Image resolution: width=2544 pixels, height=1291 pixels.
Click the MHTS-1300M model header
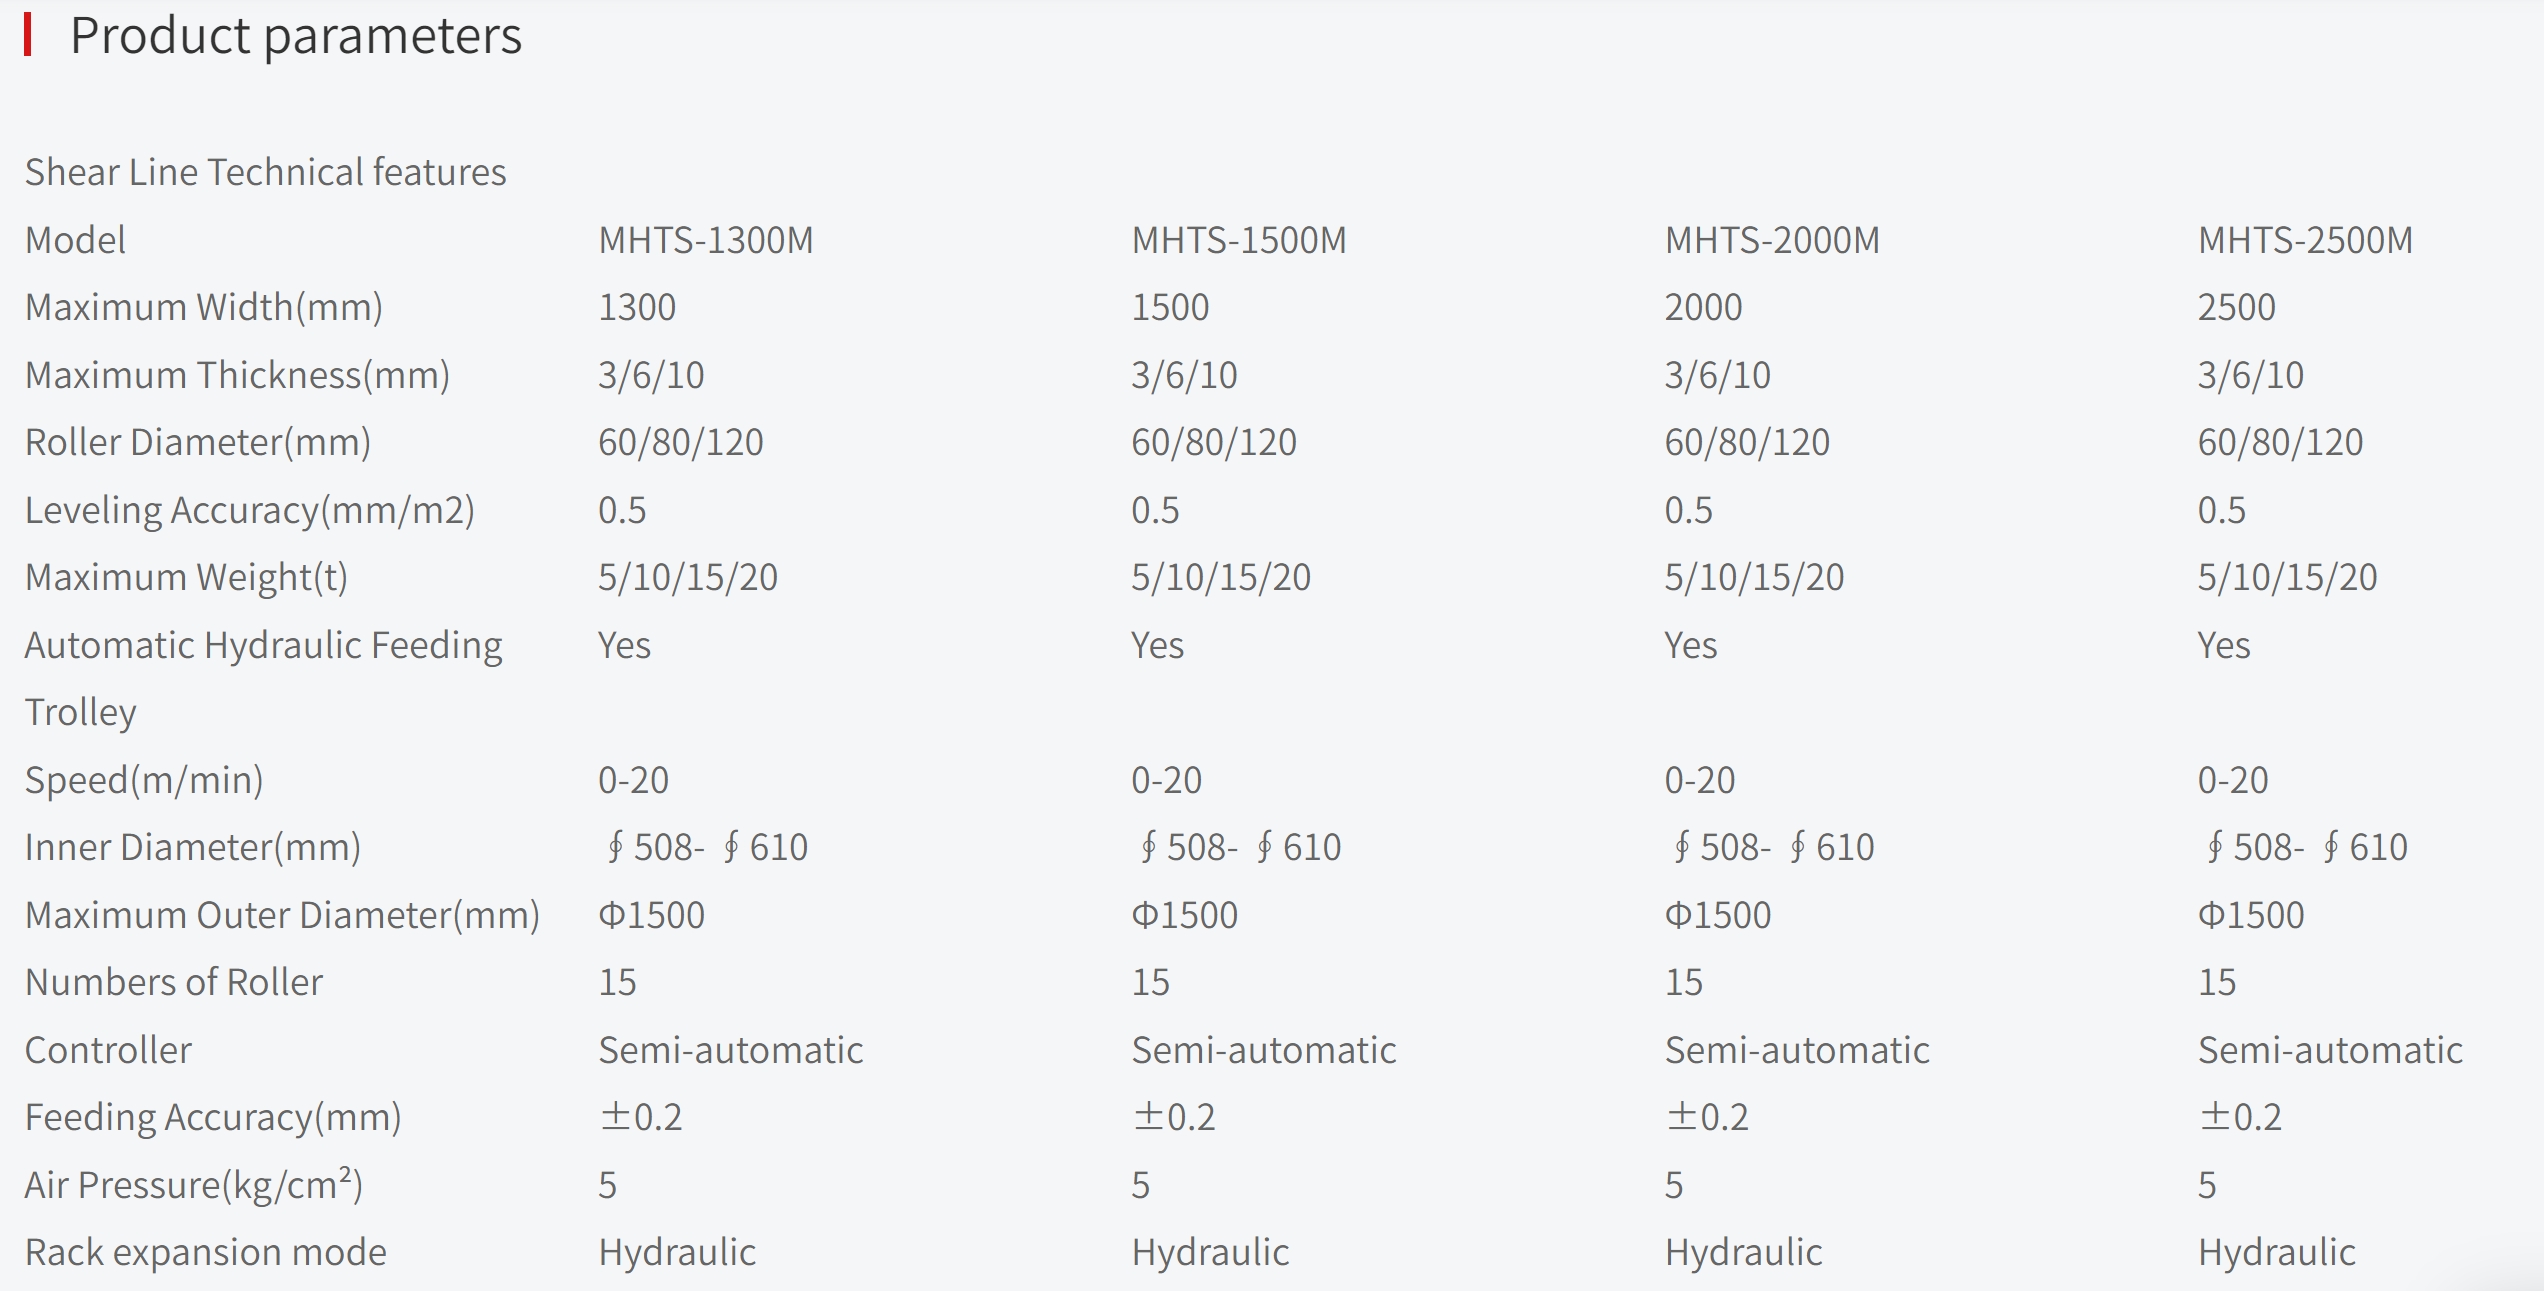coord(706,240)
